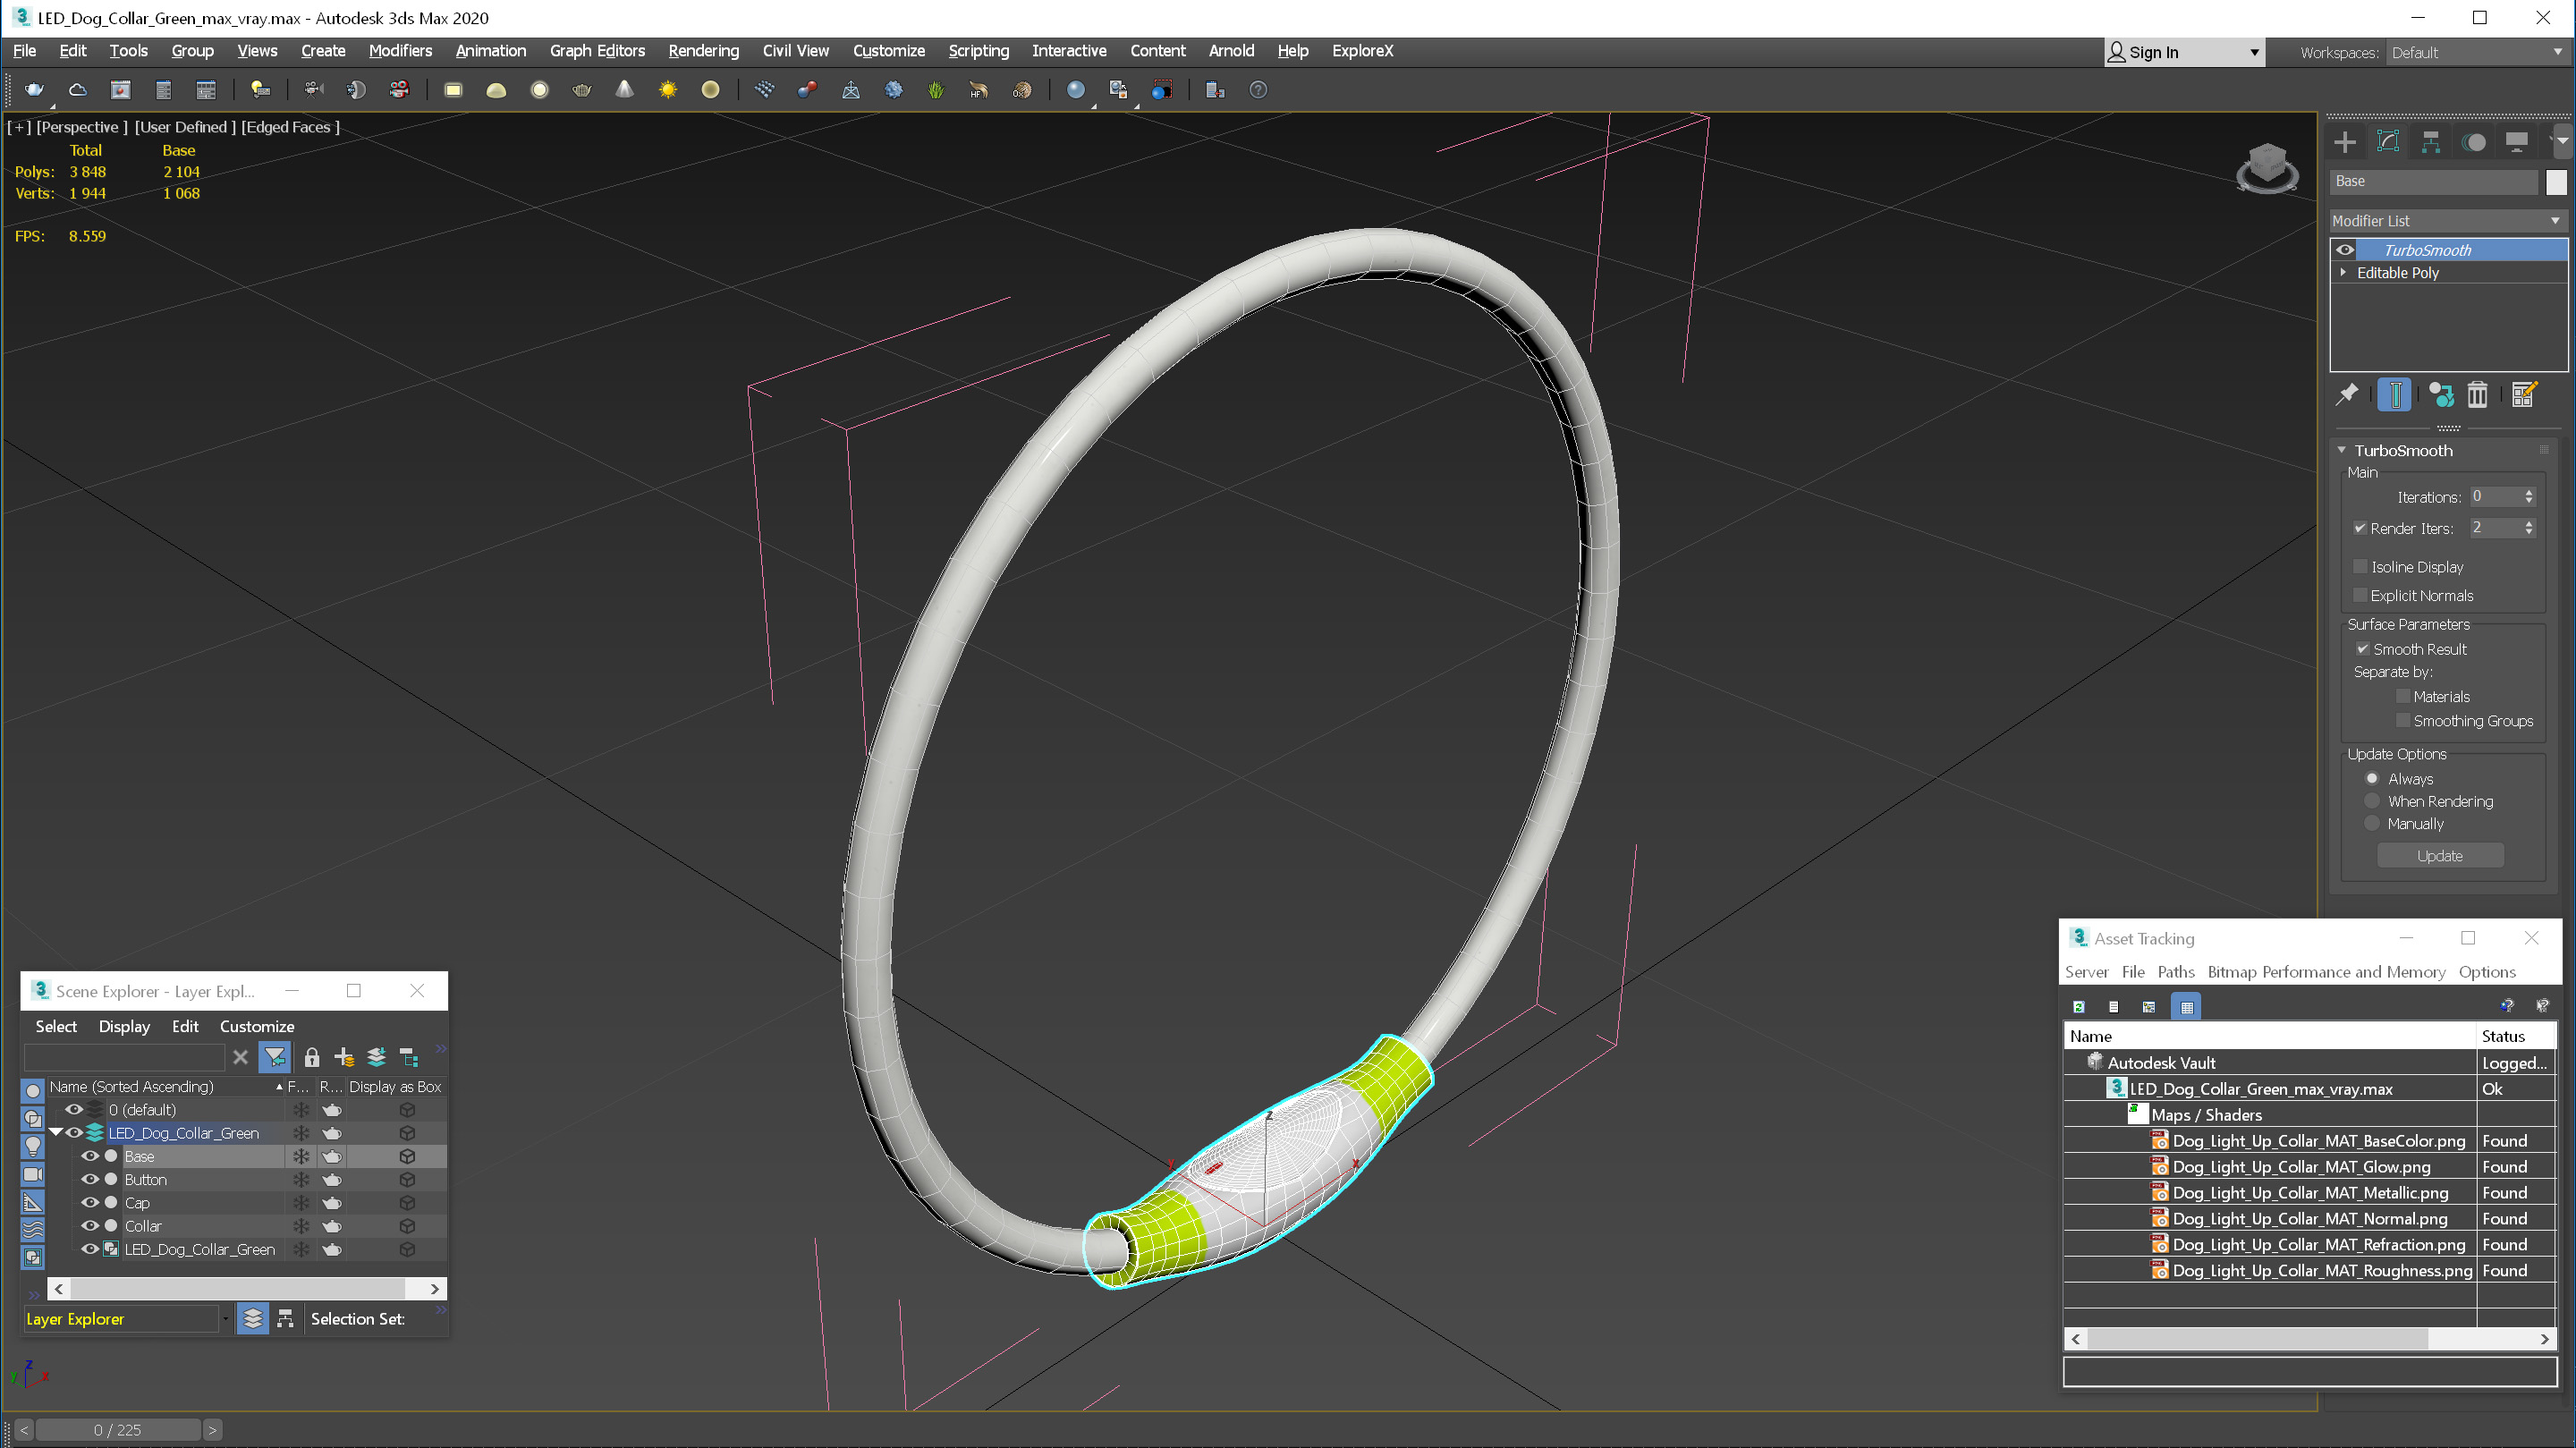Uncheck the Smooth Result checkbox
This screenshot has height=1448, width=2576.
click(2363, 649)
